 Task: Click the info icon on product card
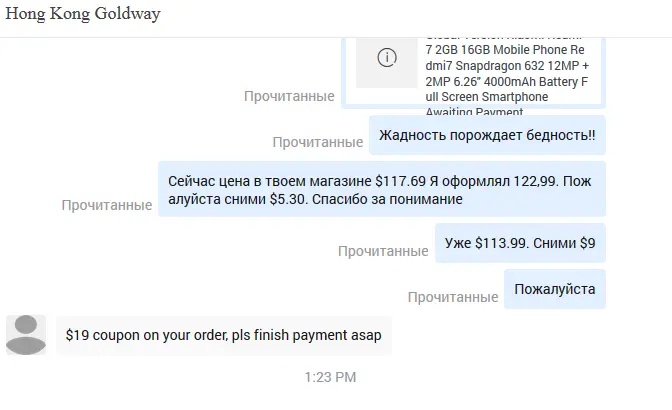tap(387, 57)
